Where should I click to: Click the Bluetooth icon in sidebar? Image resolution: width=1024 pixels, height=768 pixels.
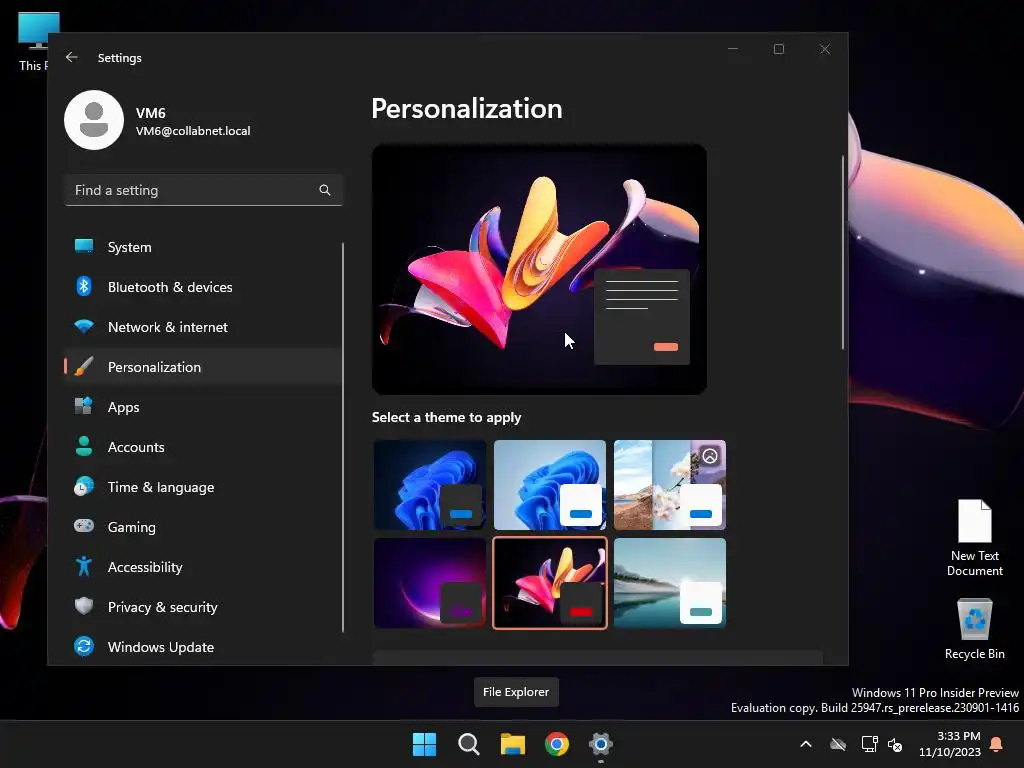(84, 286)
